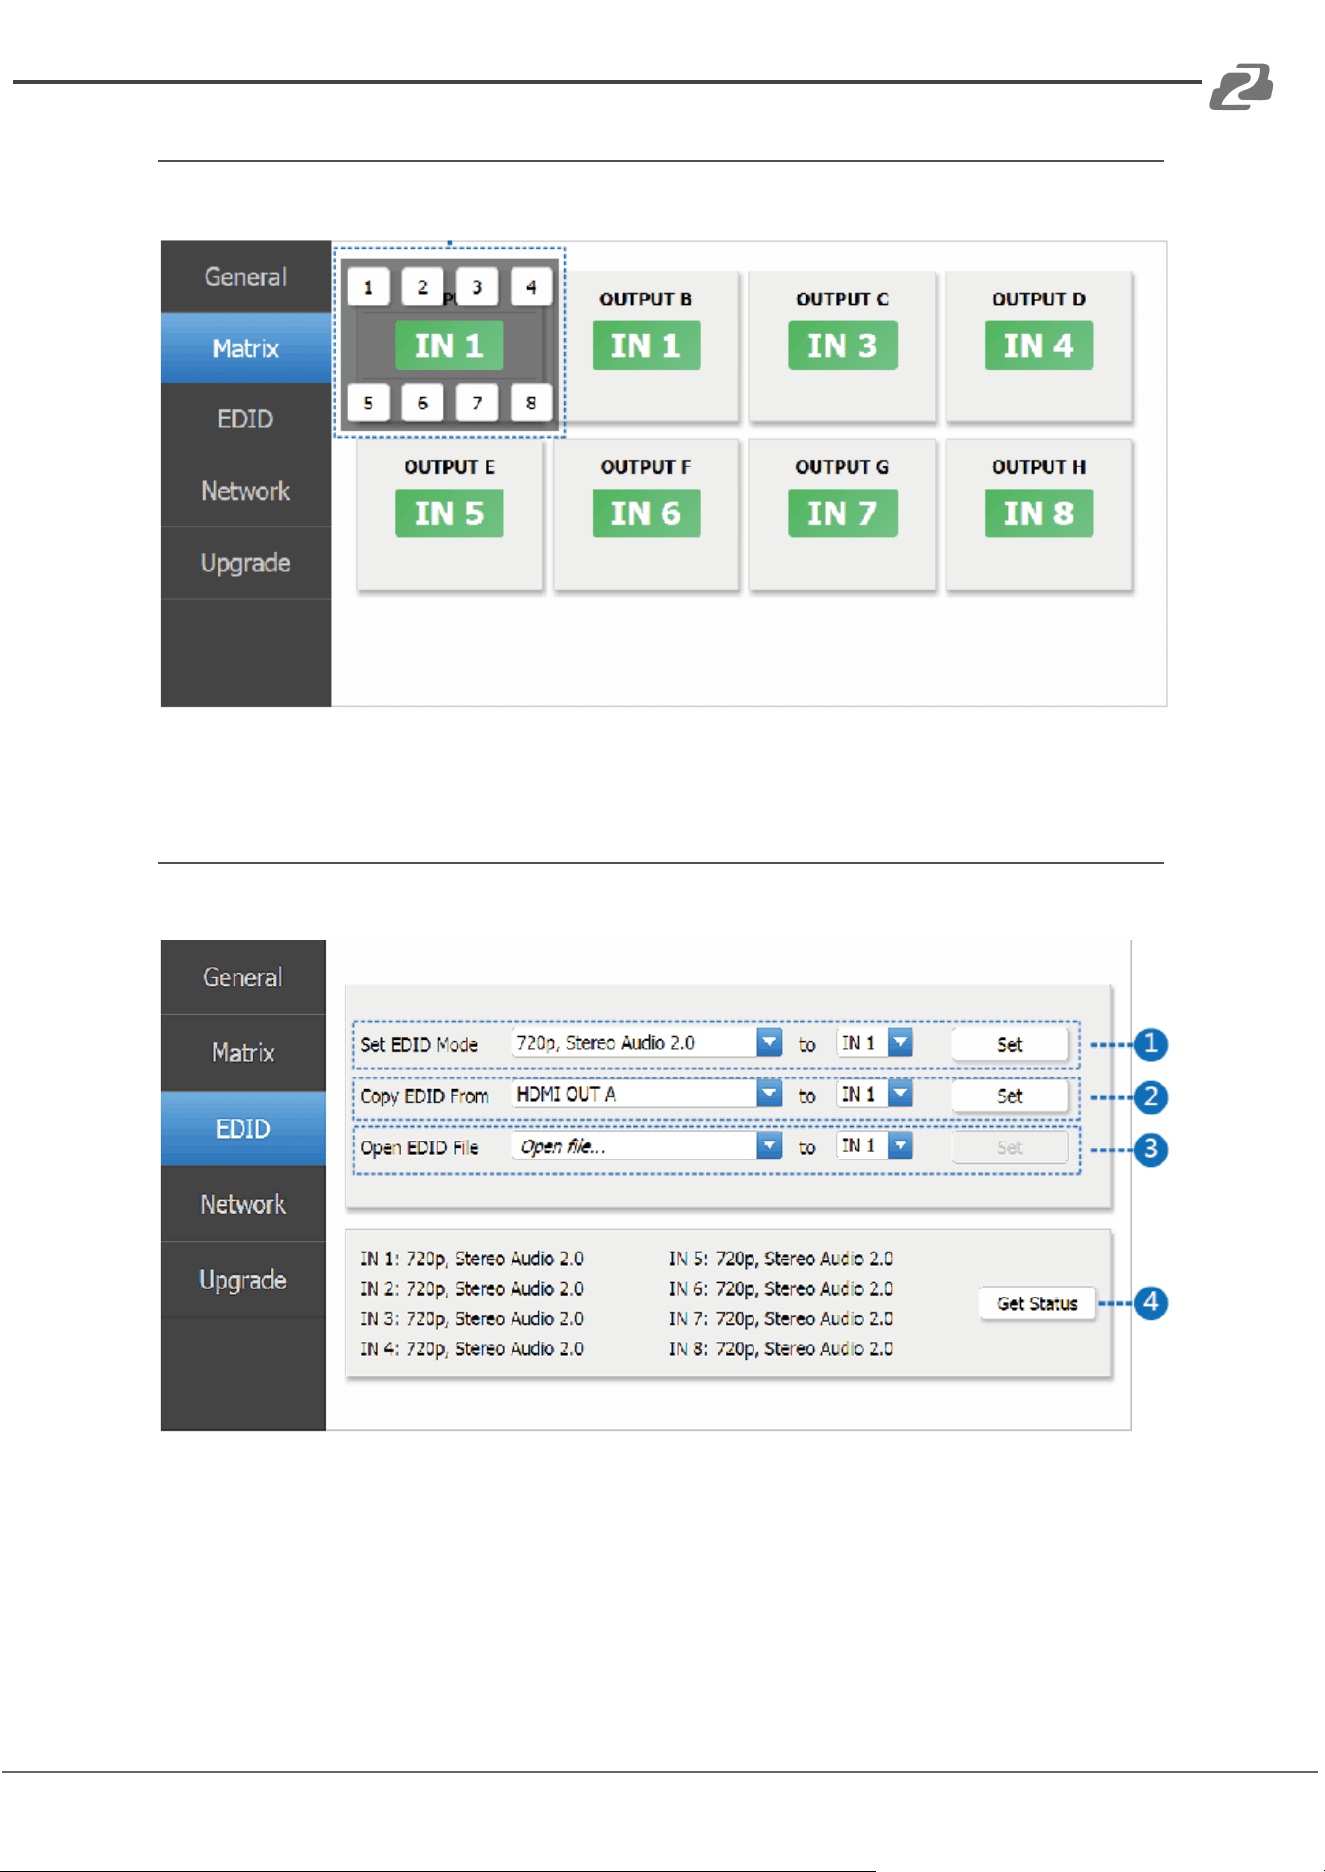Click the 'IN 5: 720p, Stereo Audio 2.0' status line

781,1259
